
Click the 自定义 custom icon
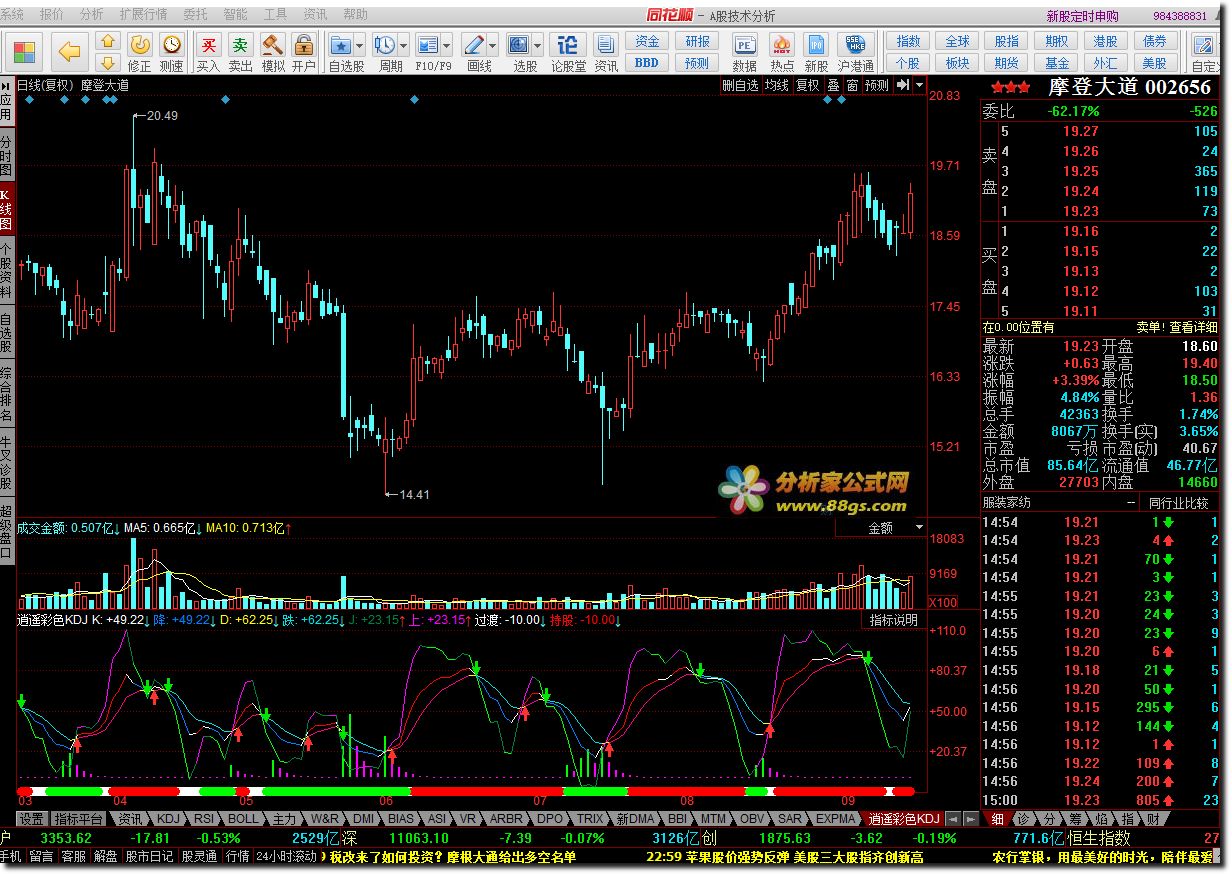[x=1205, y=44]
